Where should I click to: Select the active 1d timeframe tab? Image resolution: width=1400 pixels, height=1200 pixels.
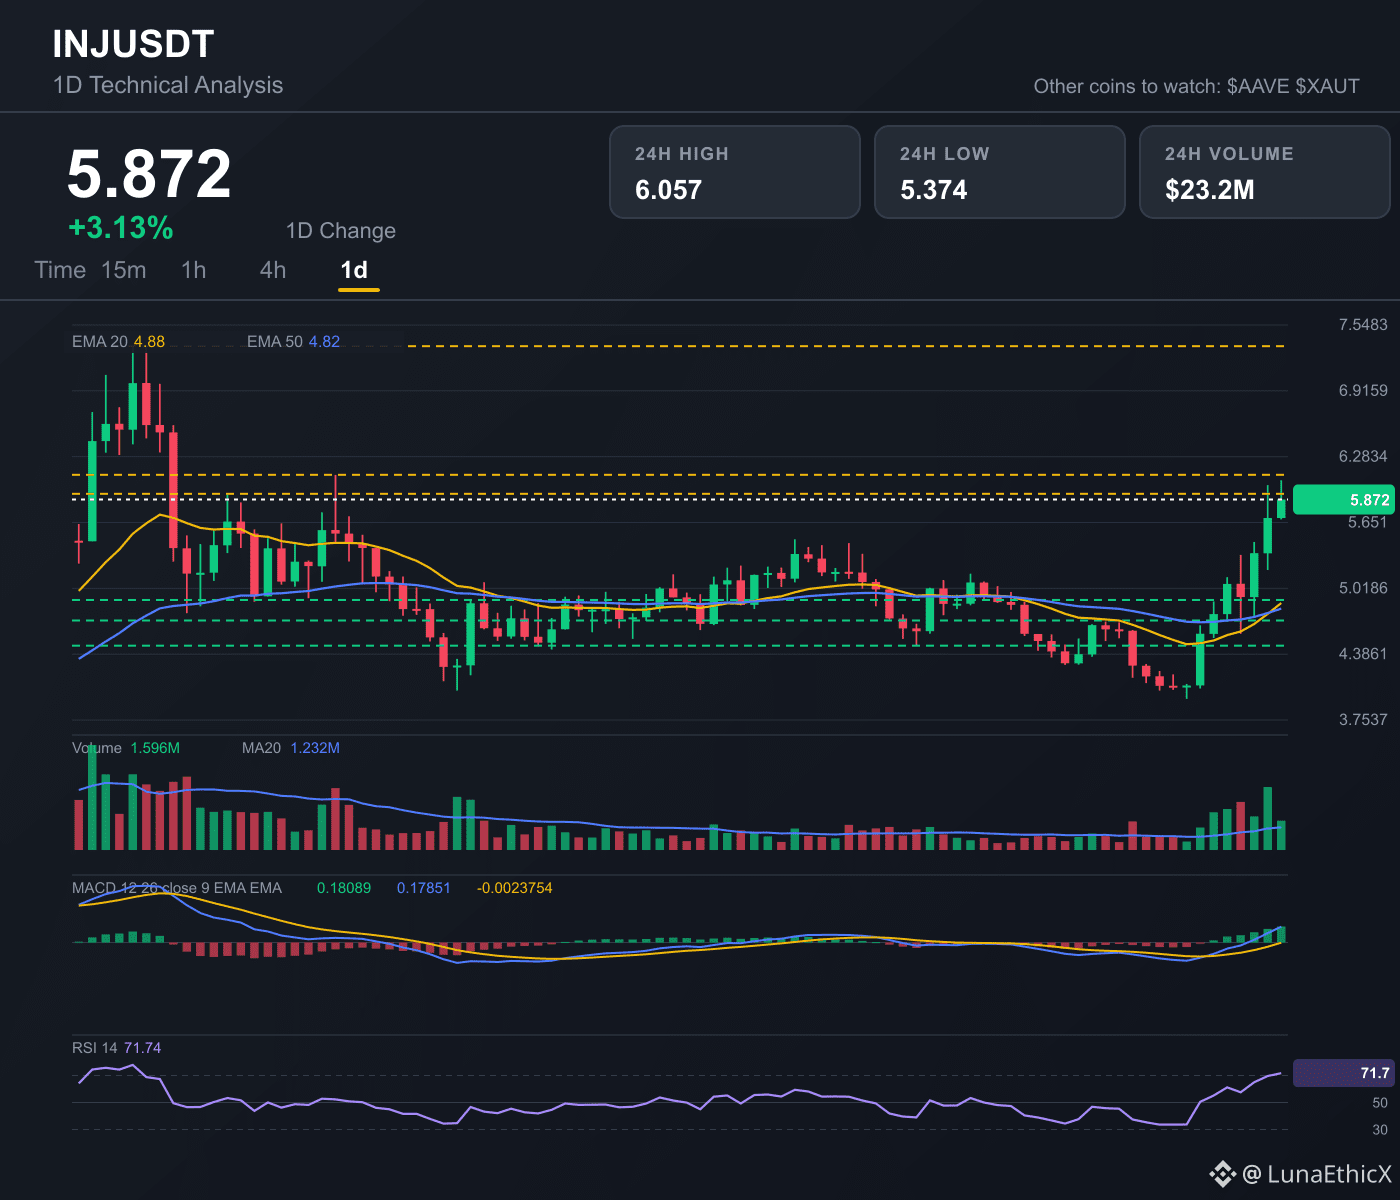click(x=354, y=270)
